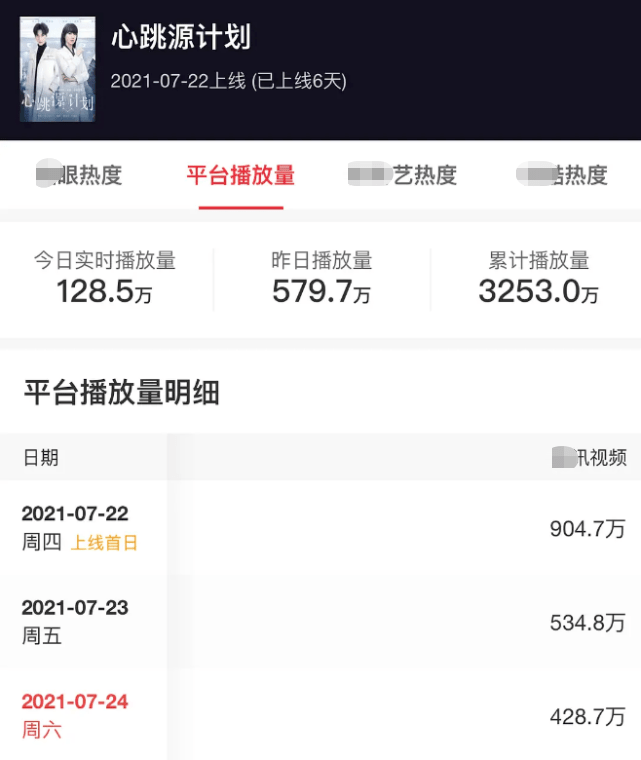Tap the 今日实时播放量 128.5万 stat
The width and height of the screenshot is (641, 760).
point(105,278)
